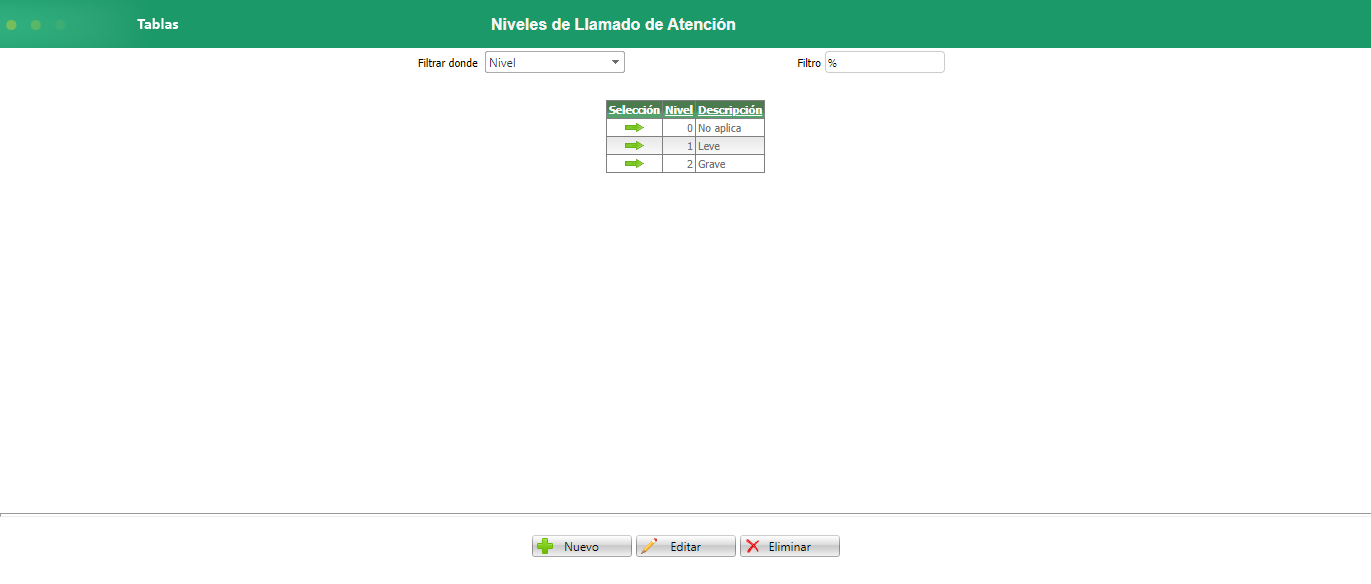
Task: Expand the Nivel filter combo box arrow
Action: [x=616, y=61]
